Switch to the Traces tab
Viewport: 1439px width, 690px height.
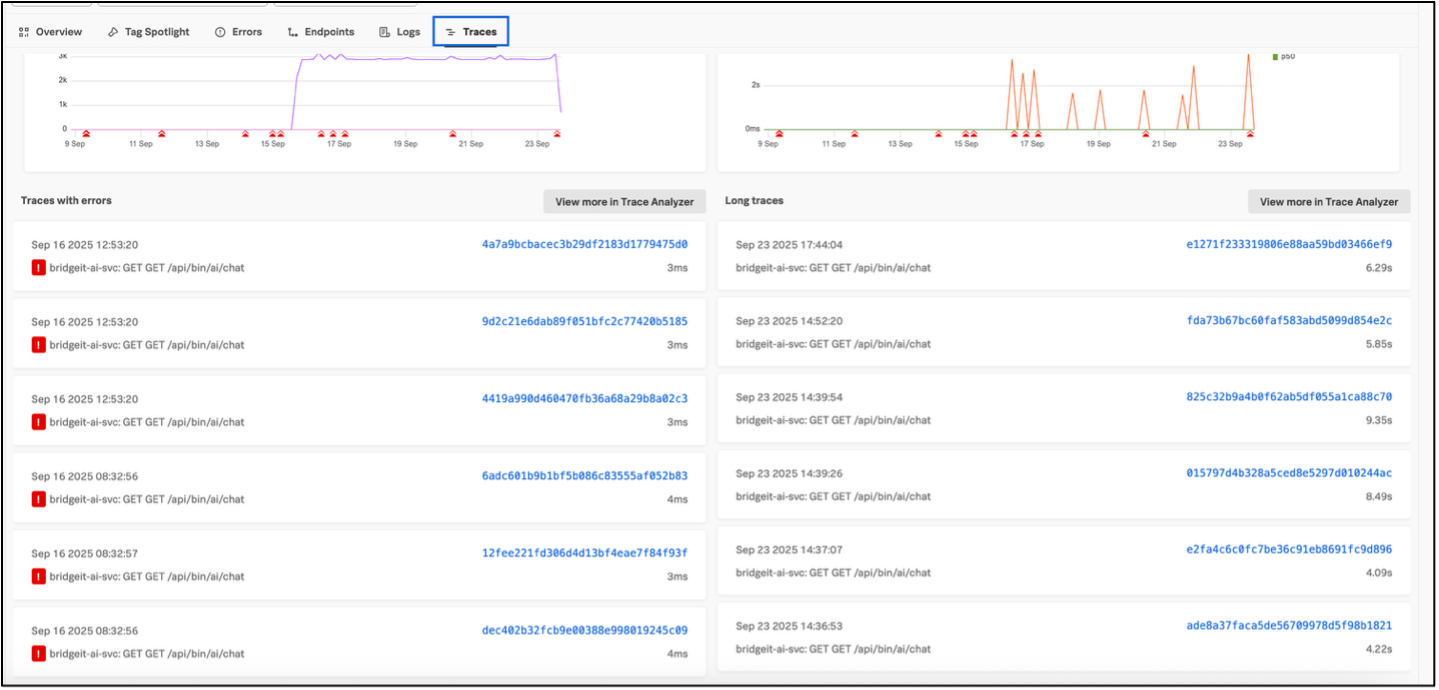[471, 32]
